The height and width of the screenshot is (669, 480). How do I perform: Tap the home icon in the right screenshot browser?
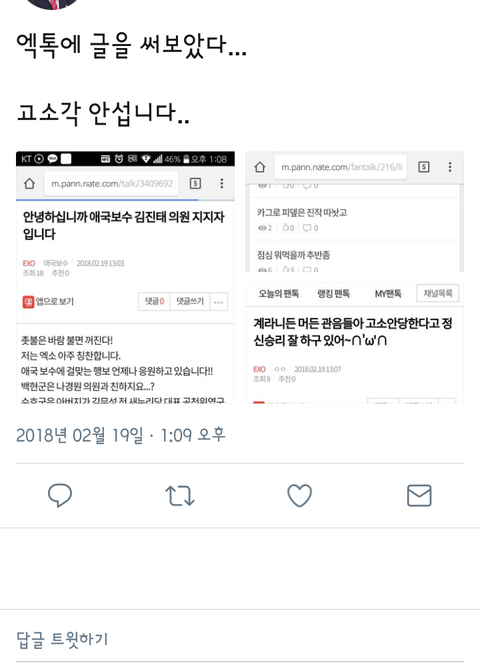pos(260,167)
